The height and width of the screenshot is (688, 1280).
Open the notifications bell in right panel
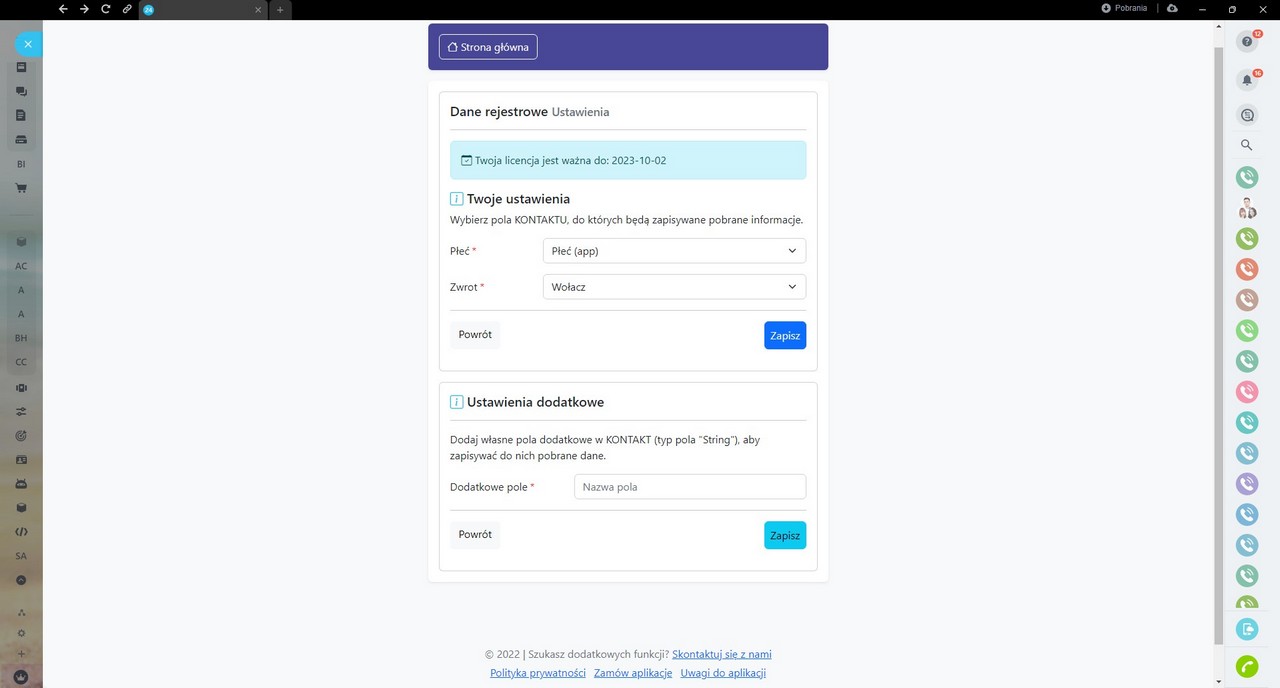1246,79
